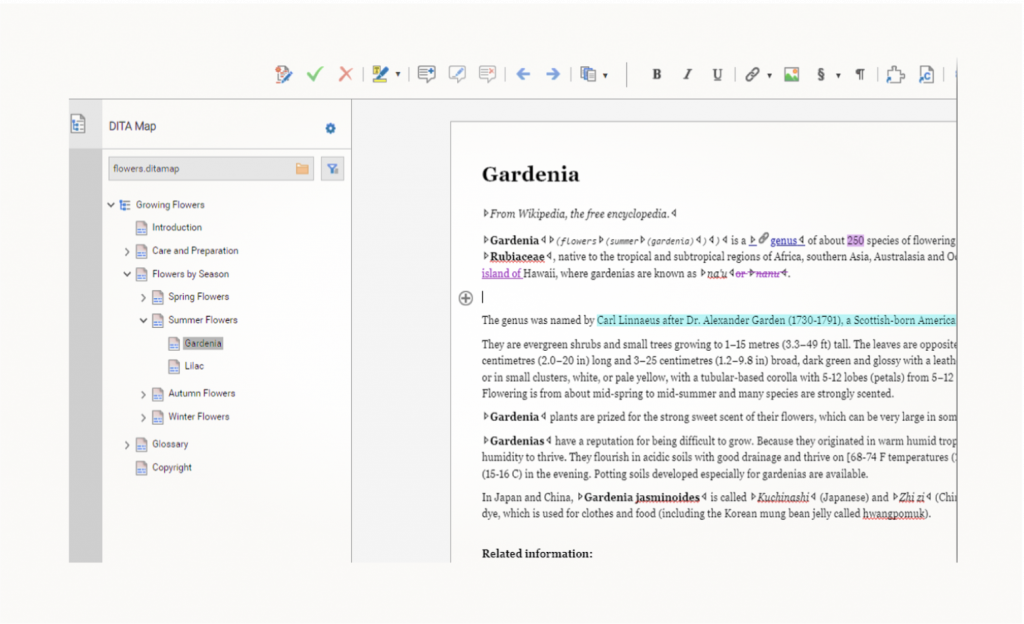1024x624 pixels.
Task: Expand the Spring Flowers node
Action: [143, 298]
